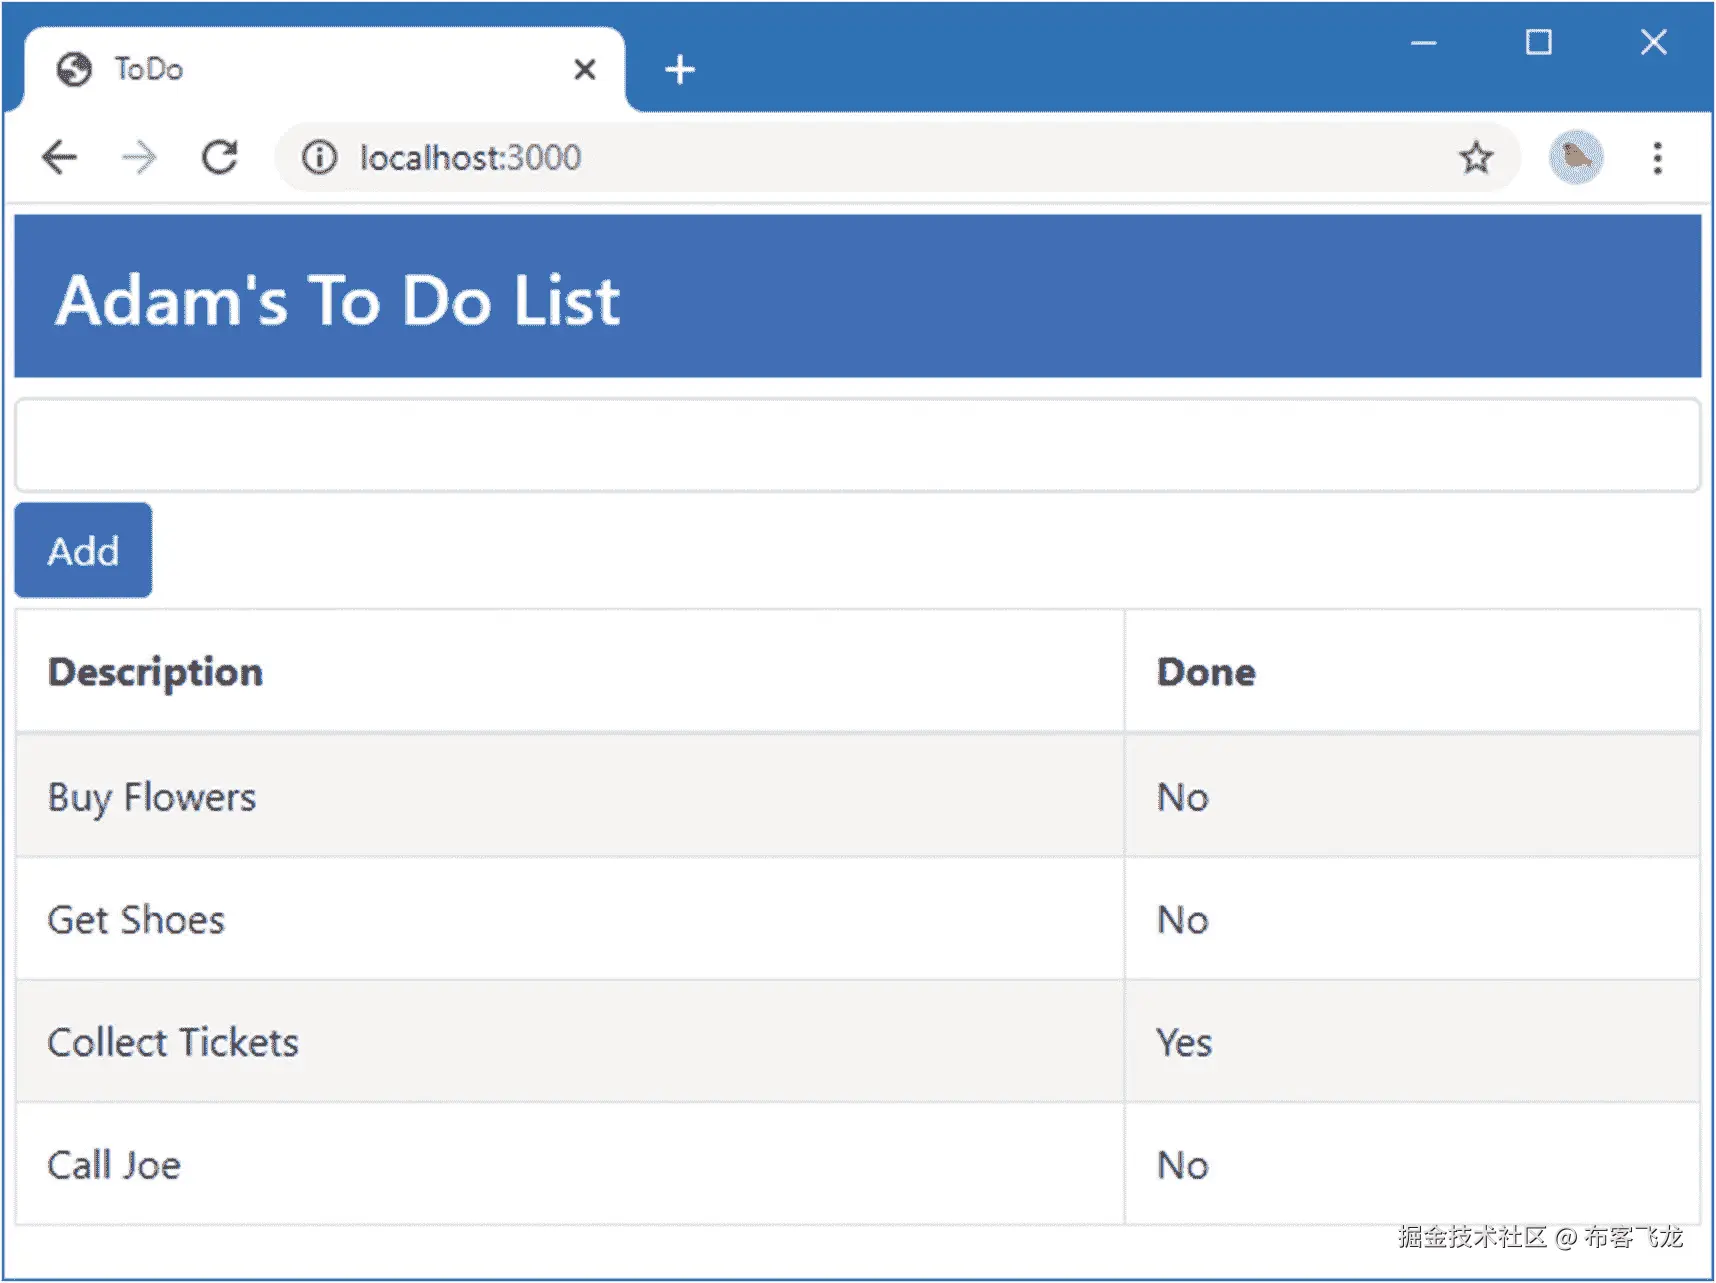Screen dimensions: 1716x1283
Task: Focus the new to-do text input
Action: click(x=857, y=446)
